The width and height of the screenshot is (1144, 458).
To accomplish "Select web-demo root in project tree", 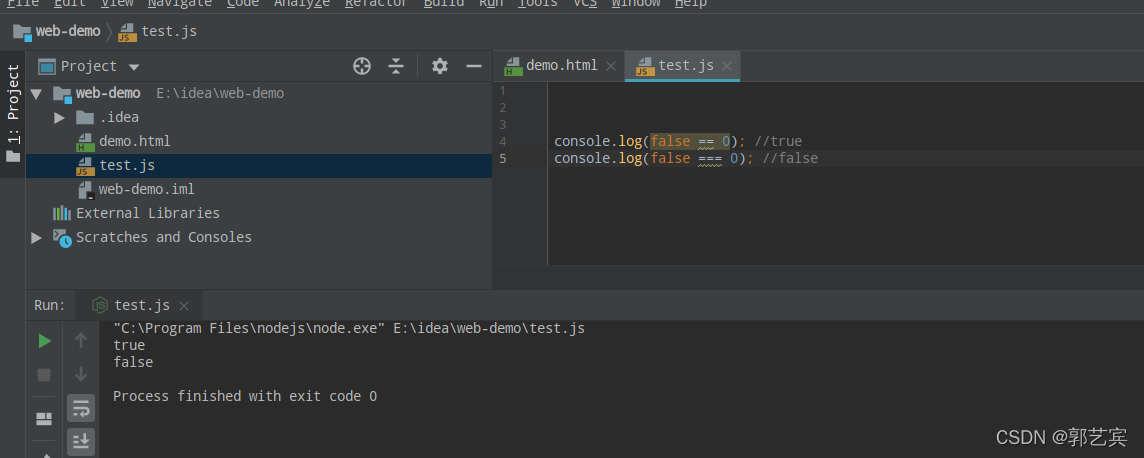I will [x=108, y=93].
